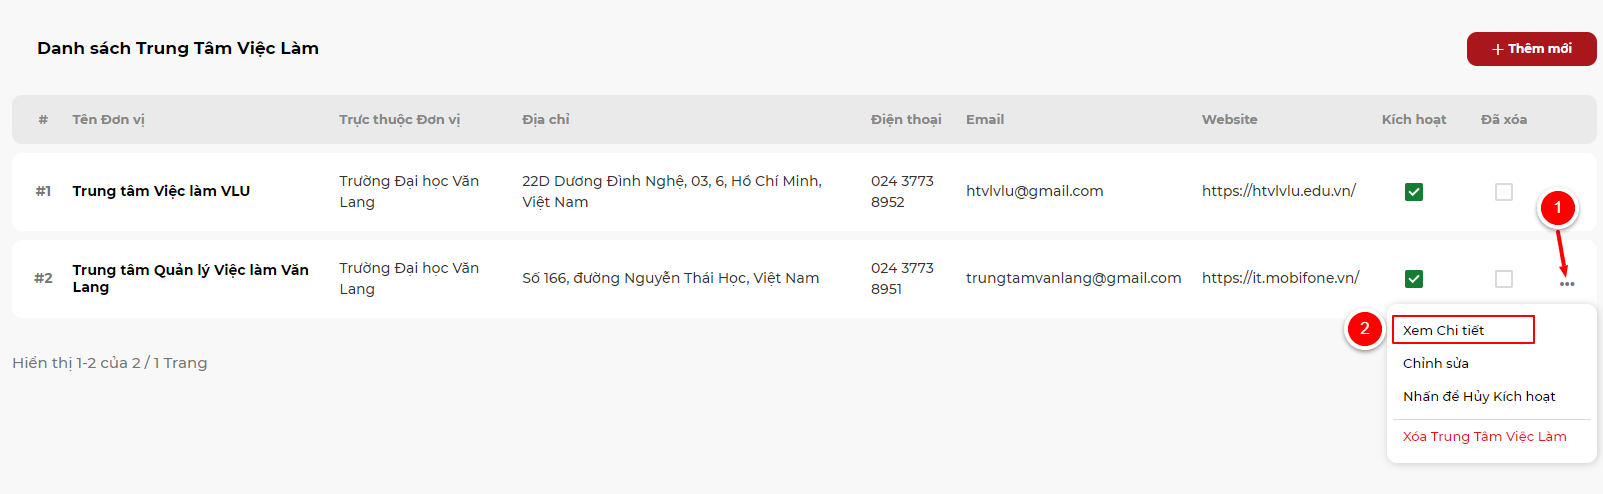Select the Trung tâm Việc làm VLU row name
The image size is (1603, 494).
tap(161, 191)
